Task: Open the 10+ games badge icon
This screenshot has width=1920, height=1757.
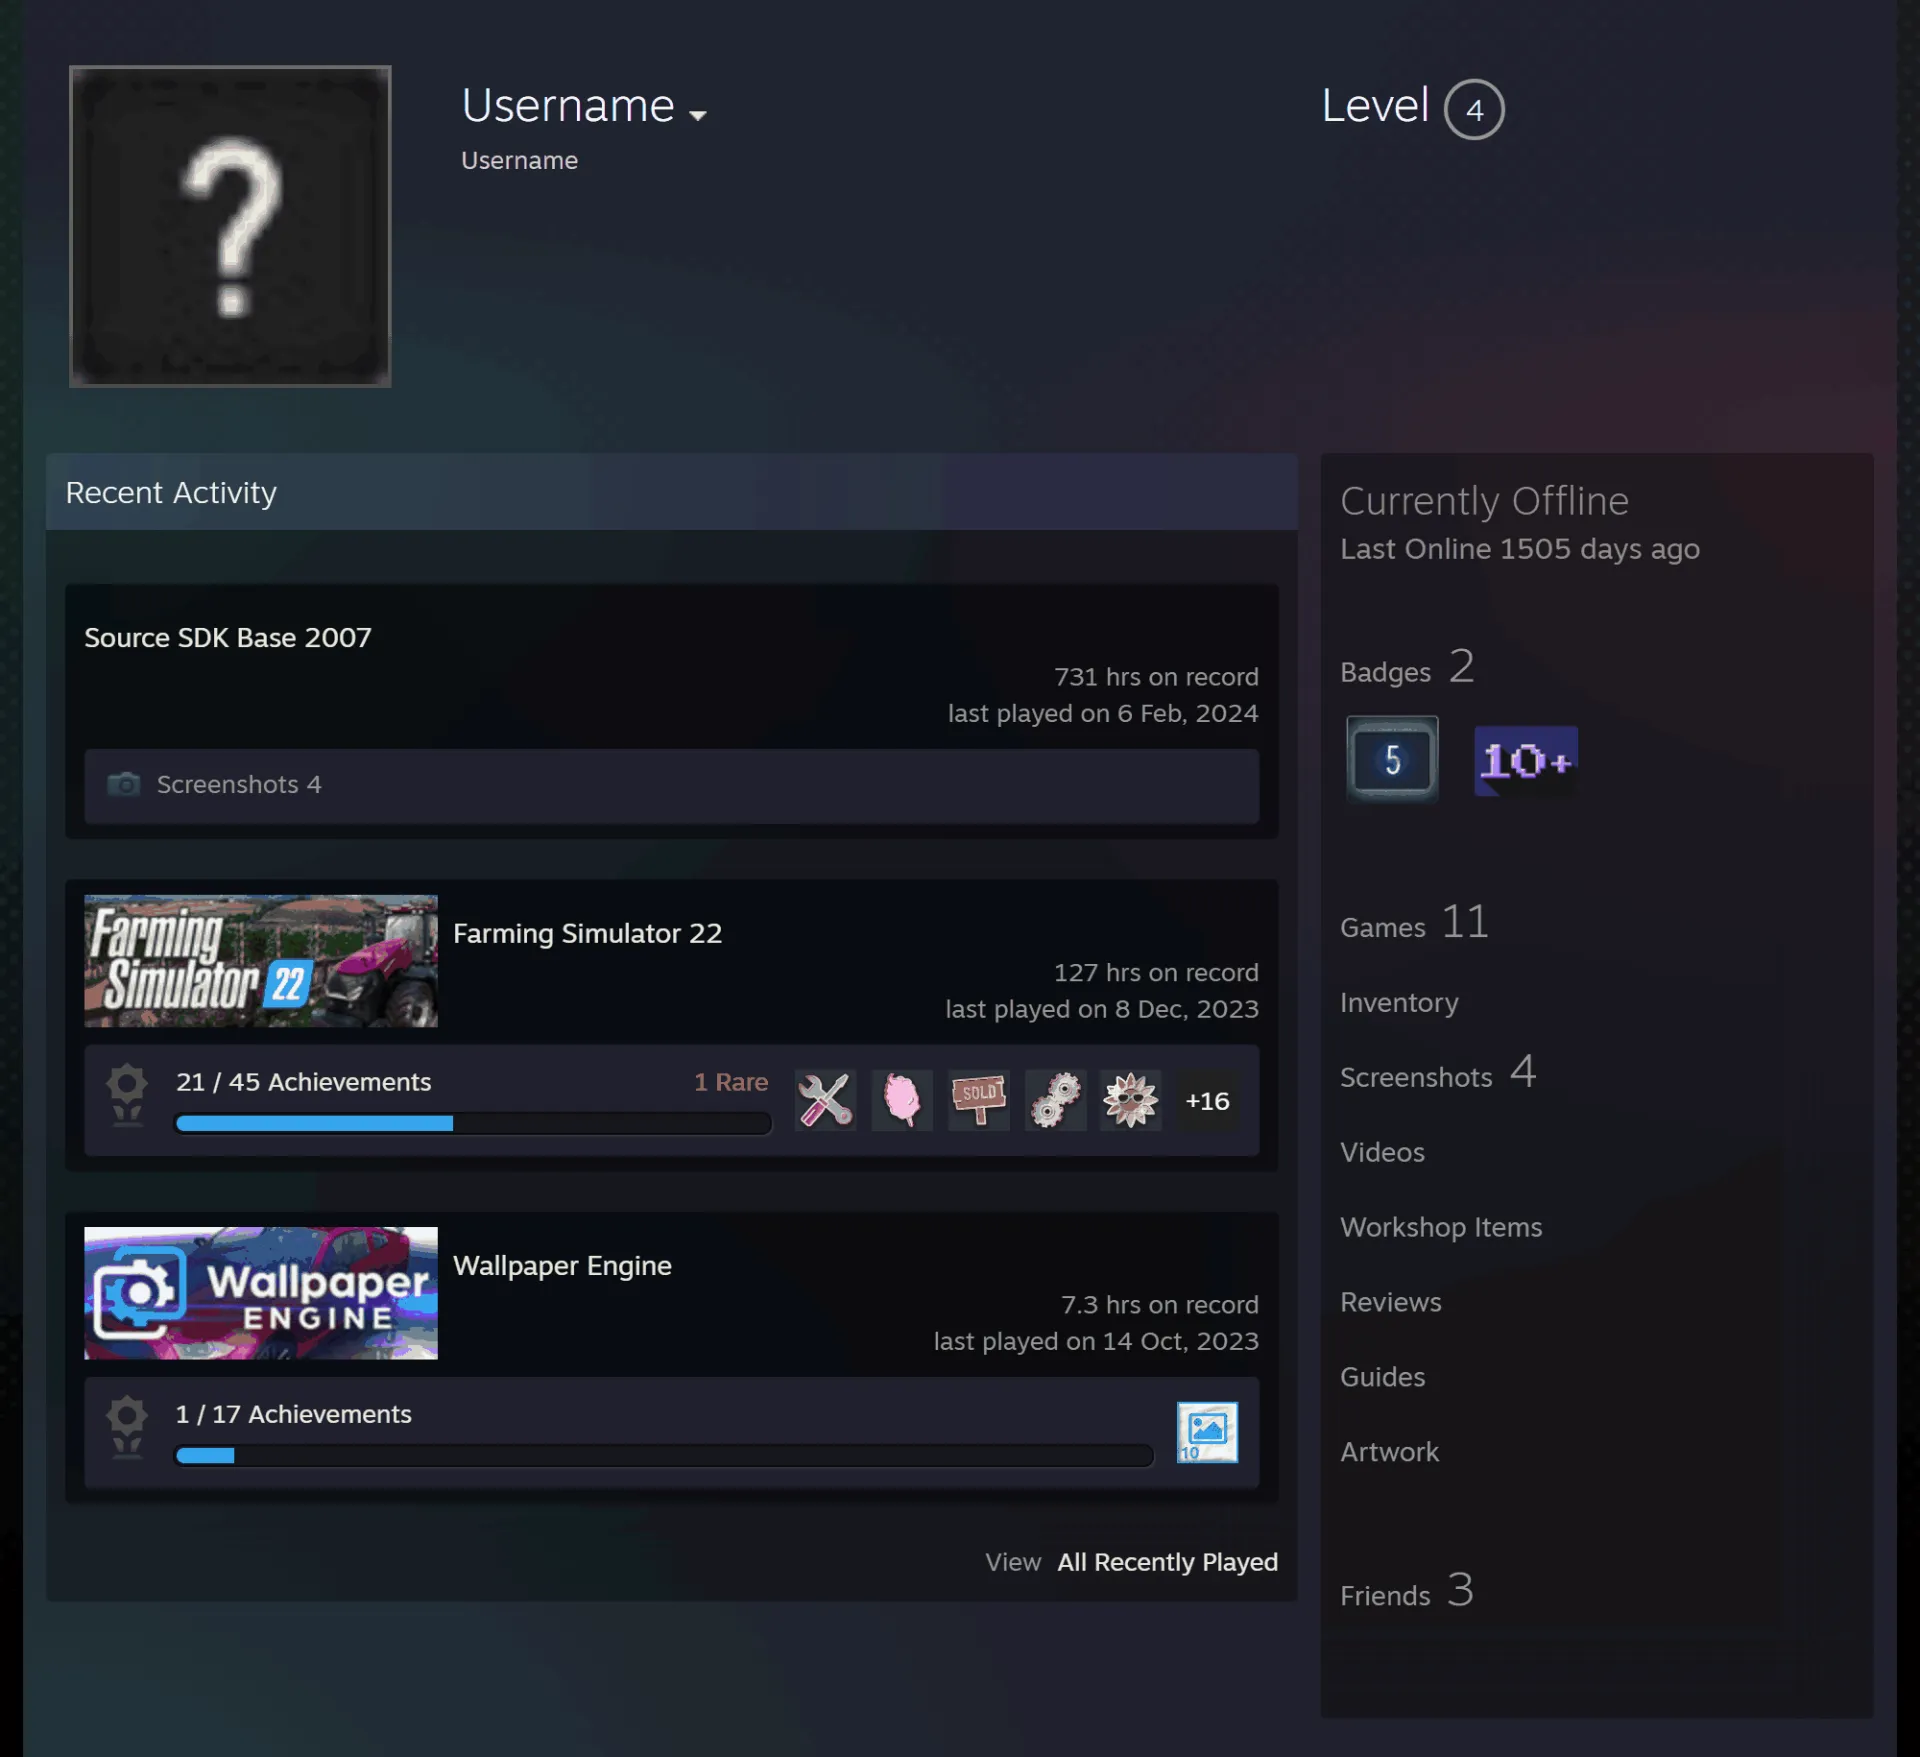Action: [x=1525, y=760]
